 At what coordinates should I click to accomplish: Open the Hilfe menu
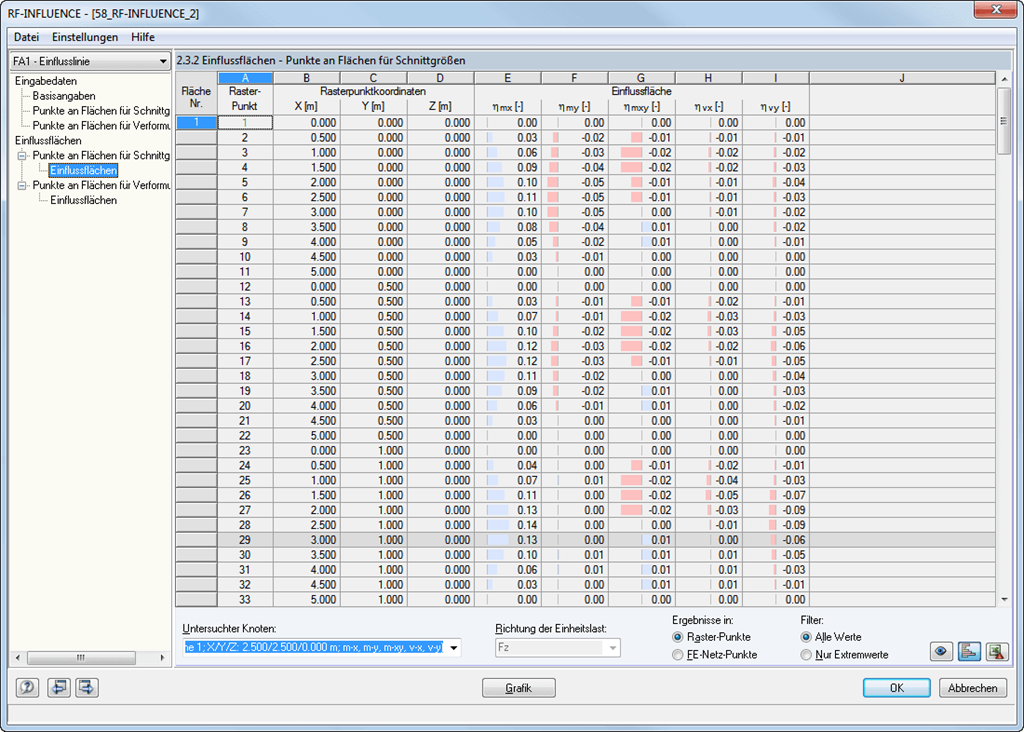[x=142, y=37]
